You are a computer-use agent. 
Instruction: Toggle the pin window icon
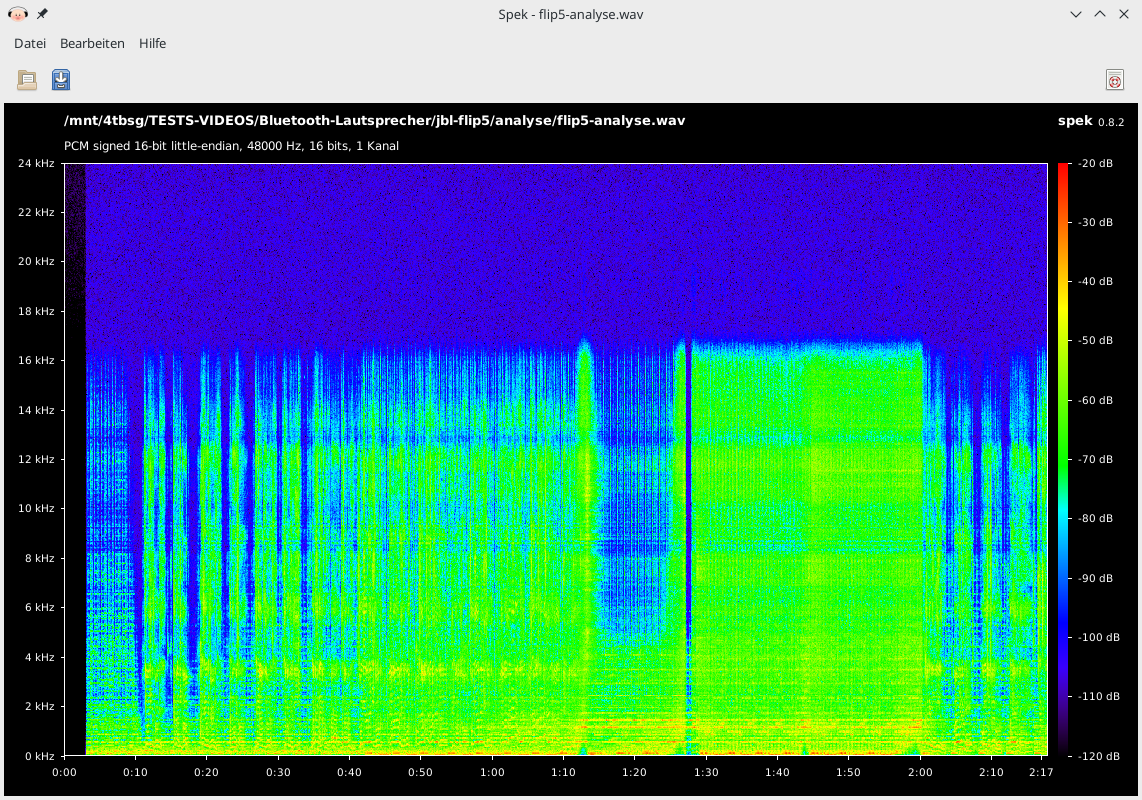[x=42, y=14]
